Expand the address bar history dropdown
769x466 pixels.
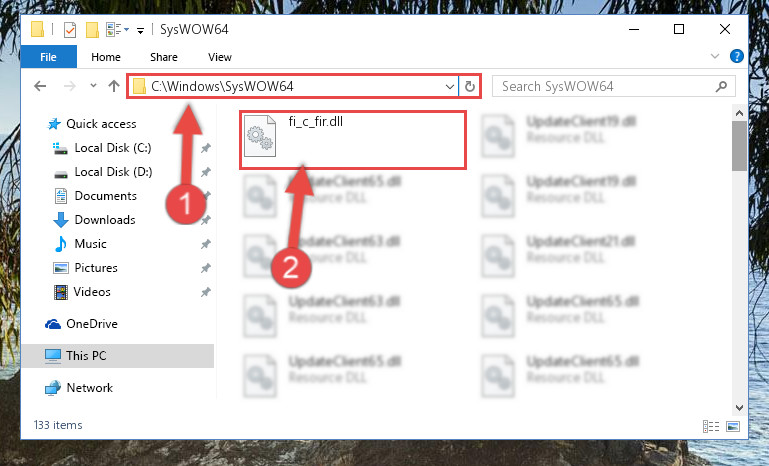449,87
